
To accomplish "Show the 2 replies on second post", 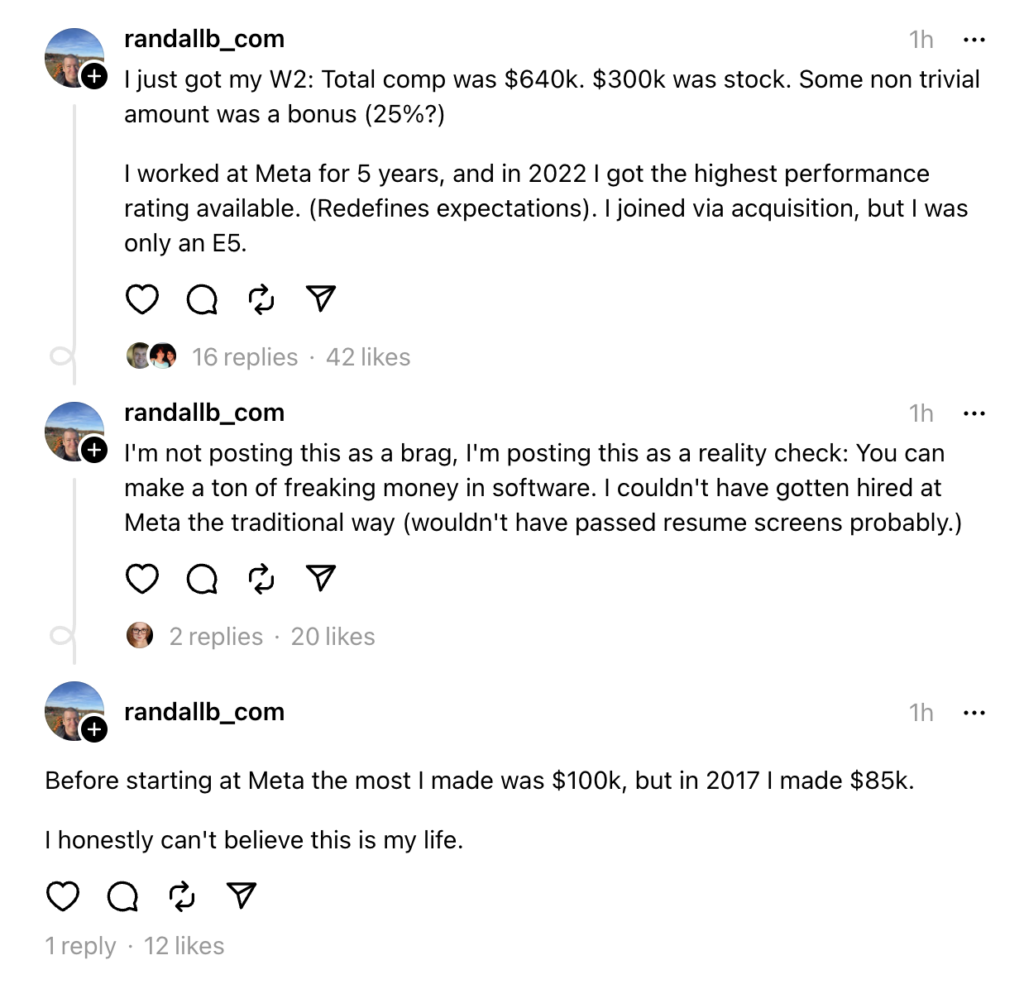I will (x=215, y=637).
